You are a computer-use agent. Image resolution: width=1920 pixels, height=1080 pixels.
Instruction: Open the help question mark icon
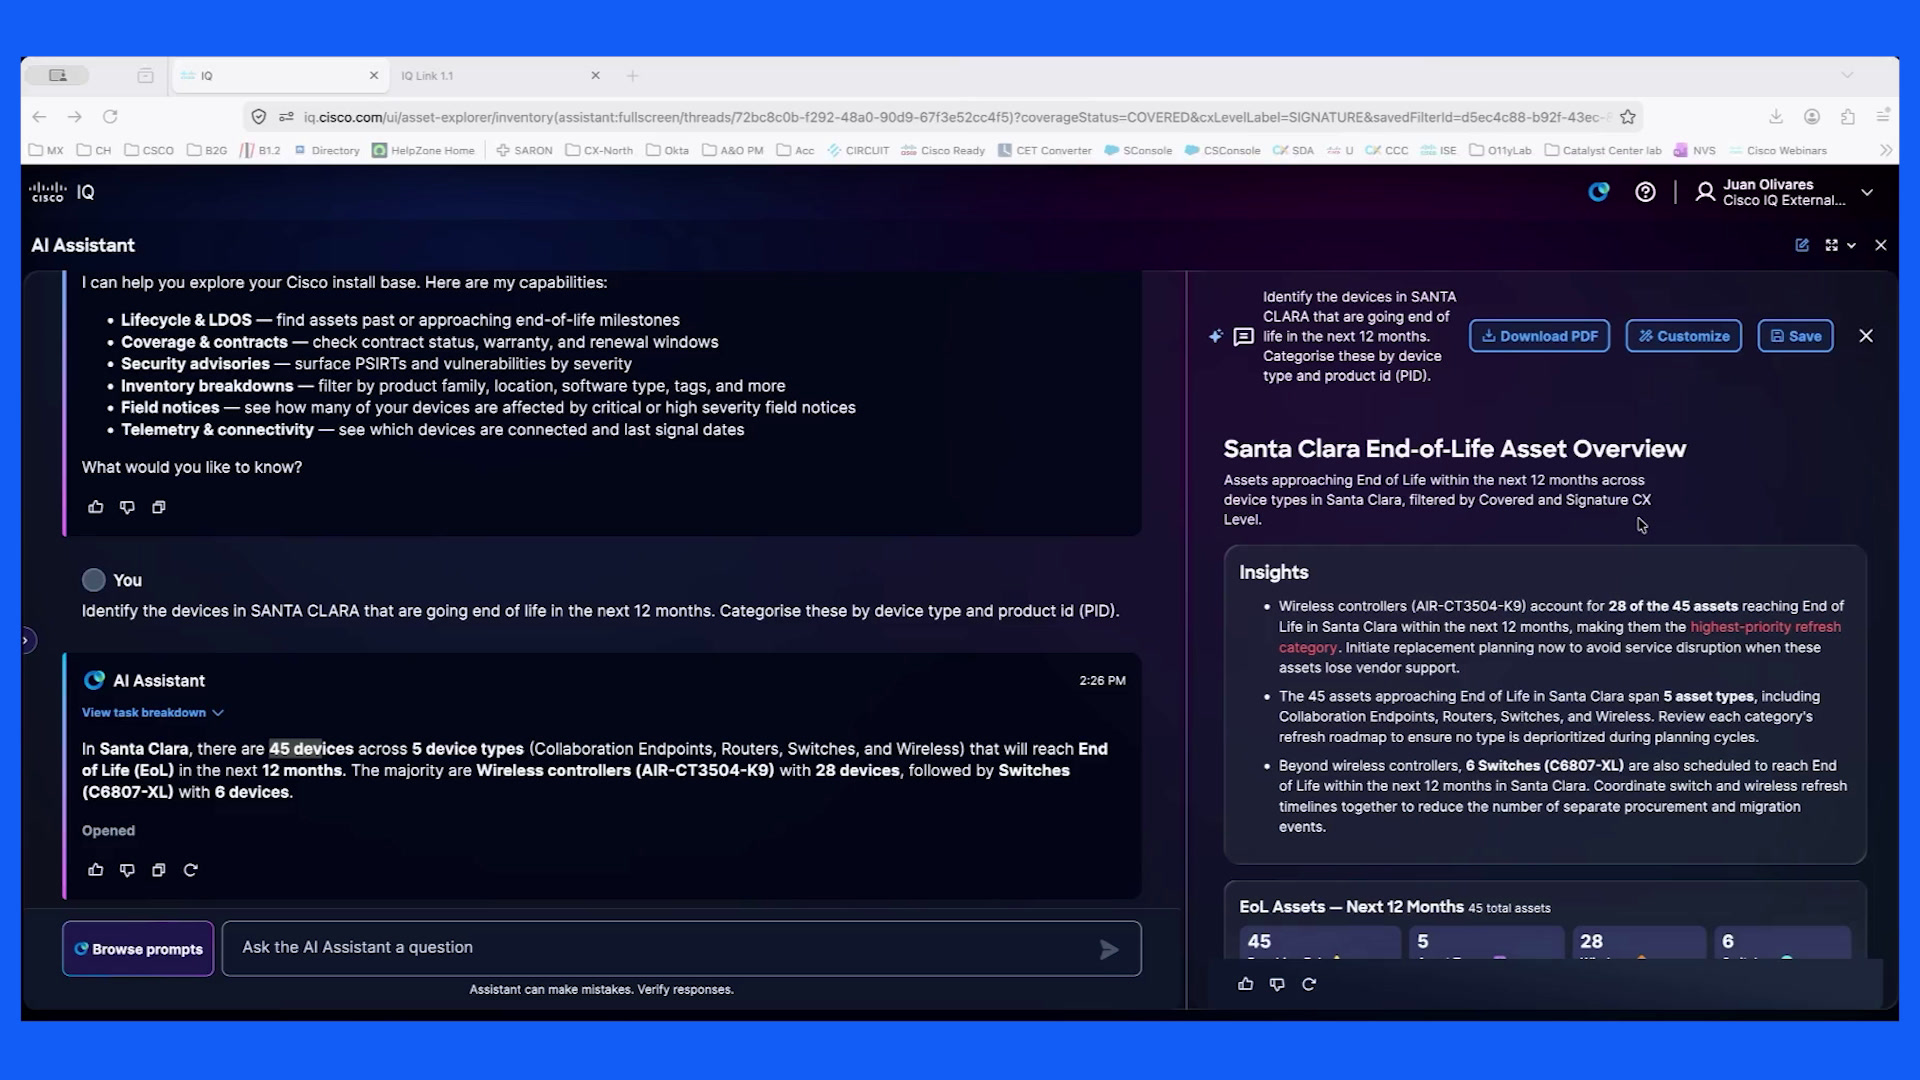point(1645,192)
